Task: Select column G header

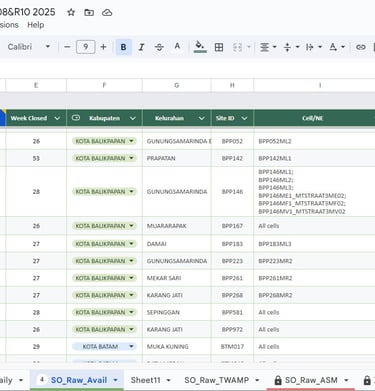Action: point(177,85)
